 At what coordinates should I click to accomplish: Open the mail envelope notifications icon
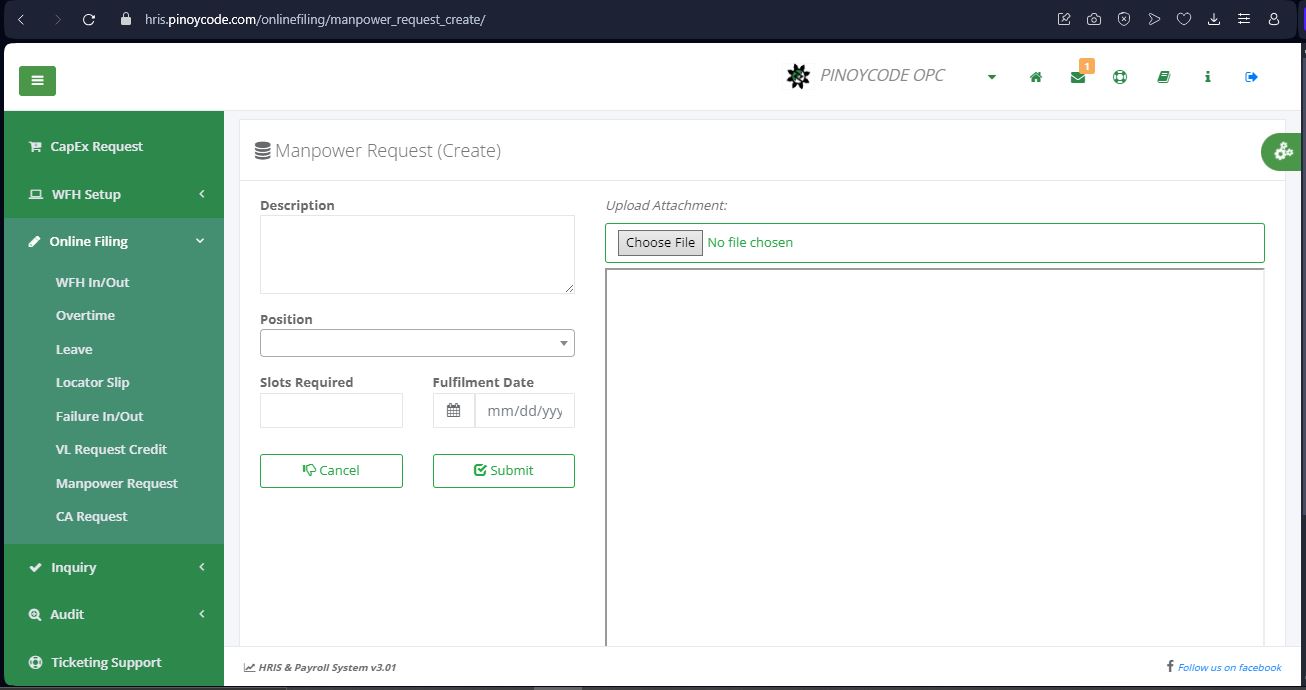click(1078, 77)
